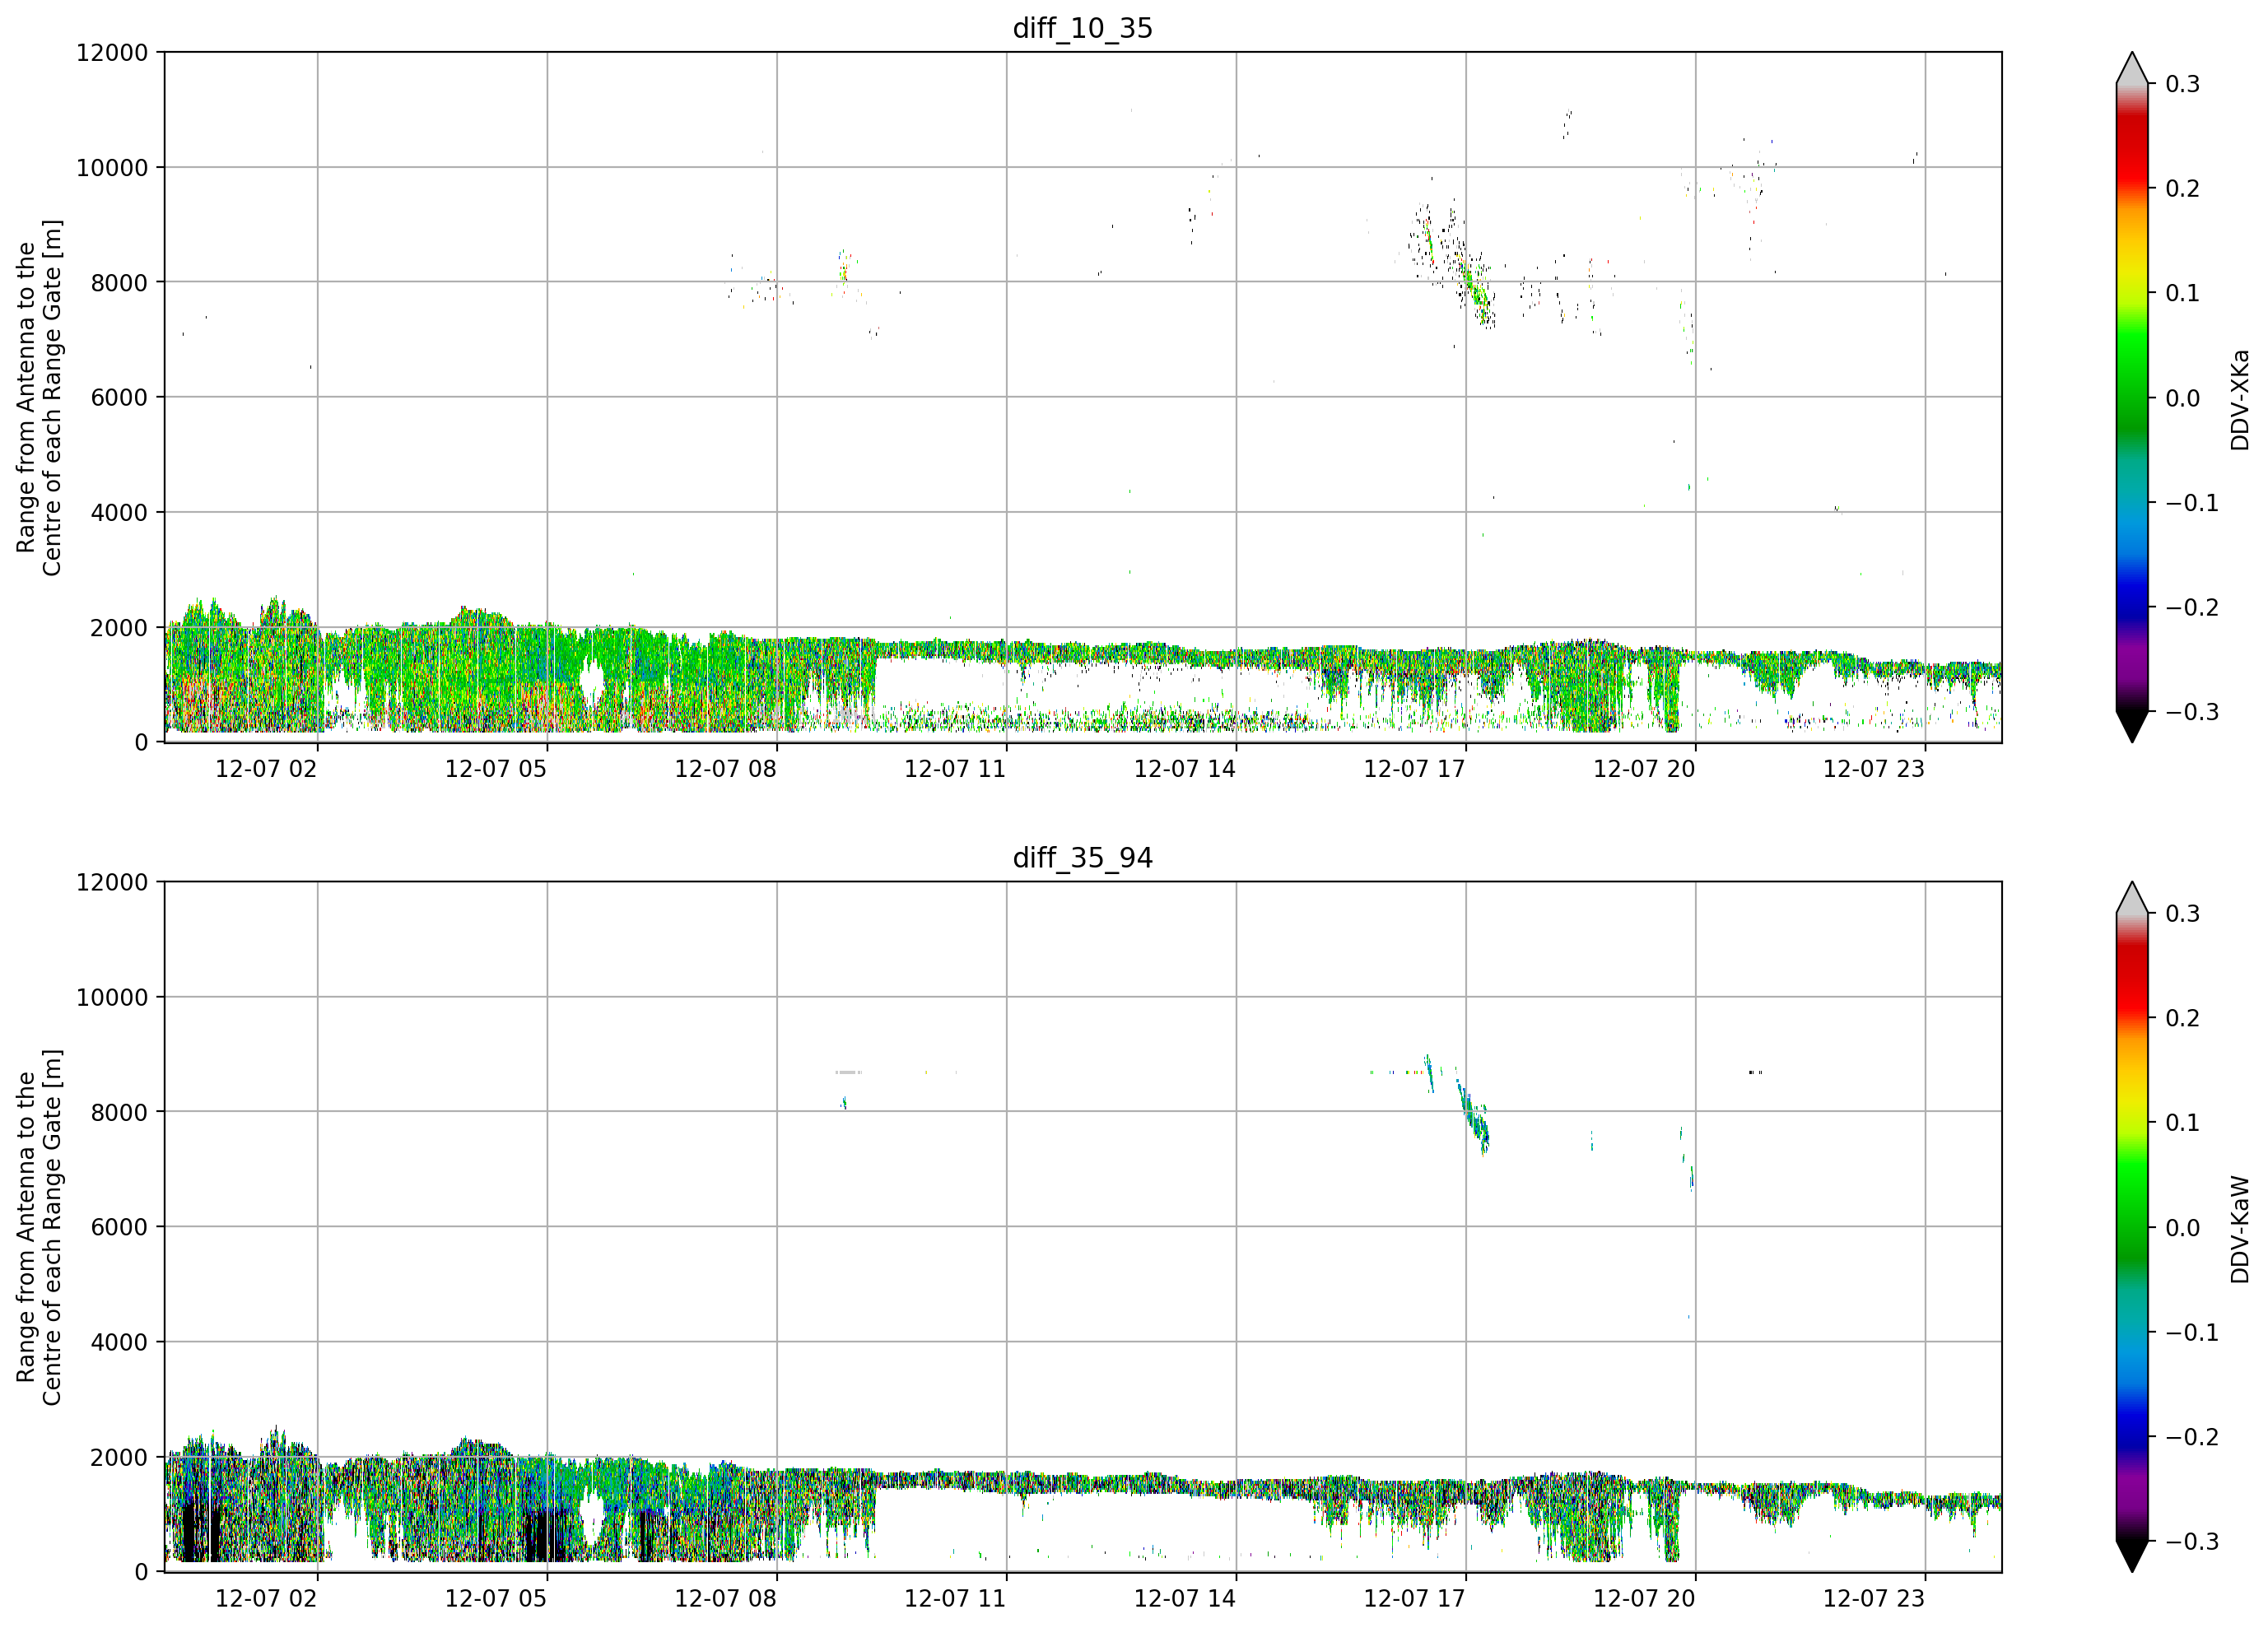Click the 12-07 20 x-tick under the diff_10_35 plot
This screenshot has width=2268, height=1628.
click(1644, 769)
